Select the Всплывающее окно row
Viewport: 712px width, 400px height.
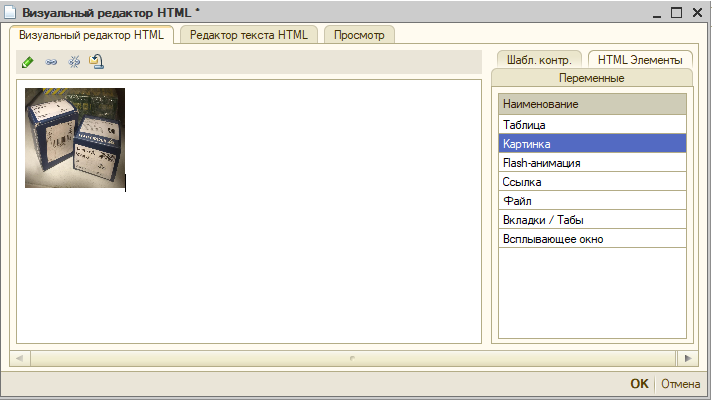click(592, 239)
